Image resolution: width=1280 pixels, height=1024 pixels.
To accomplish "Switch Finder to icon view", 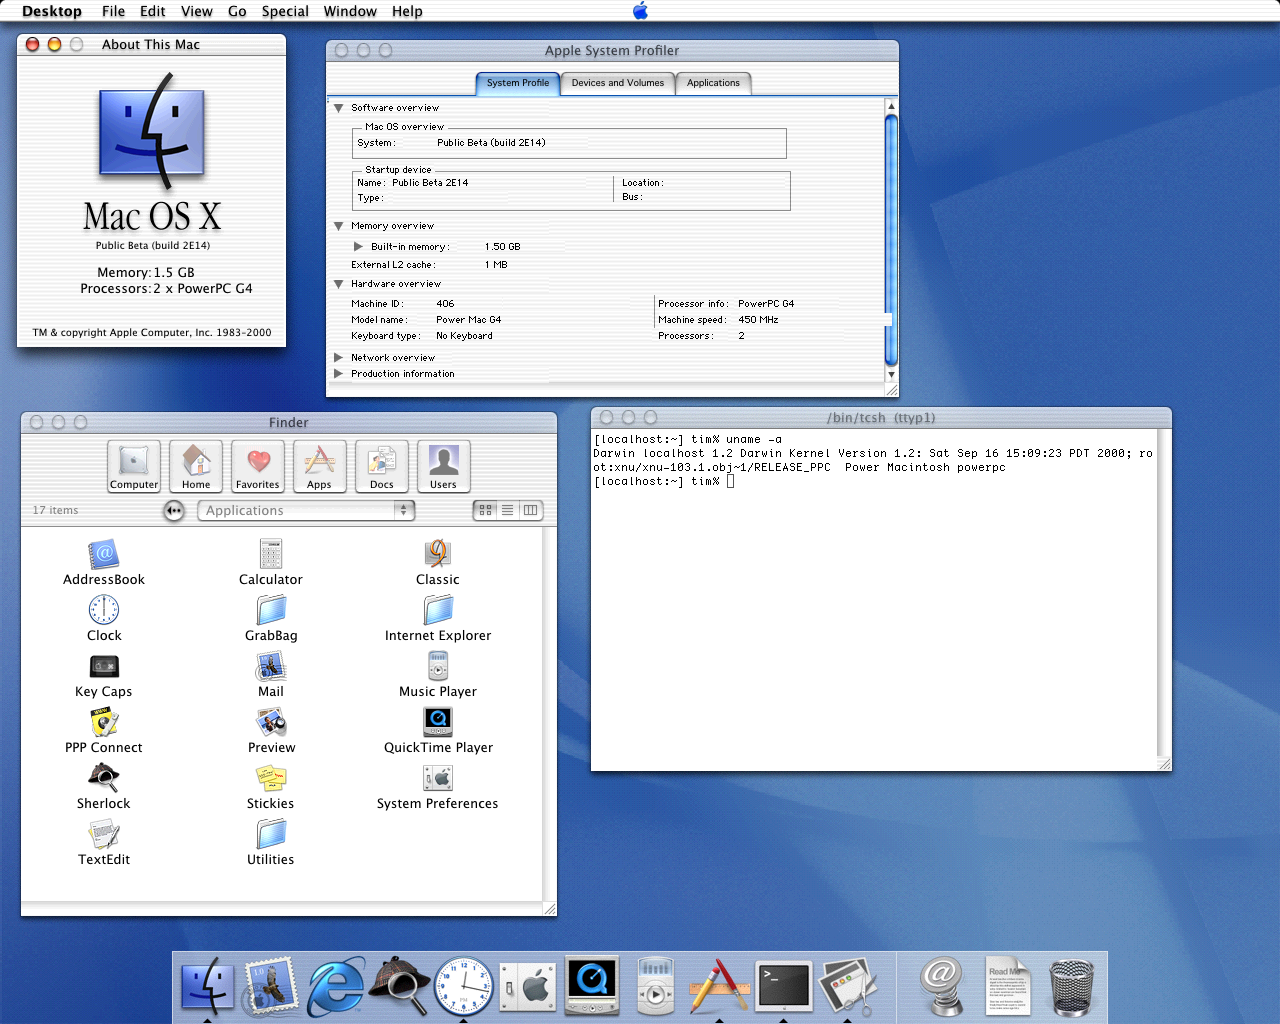I will coord(485,510).
